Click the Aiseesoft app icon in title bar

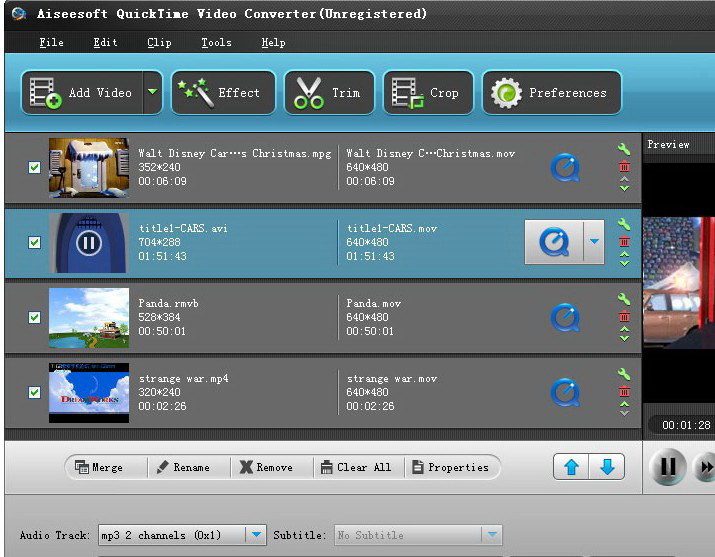click(19, 14)
